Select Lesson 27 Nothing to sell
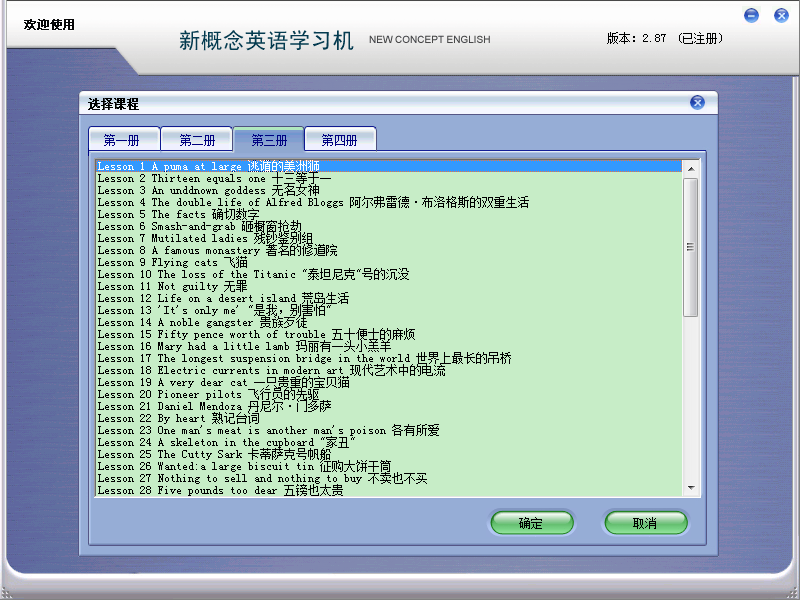 [x=389, y=478]
